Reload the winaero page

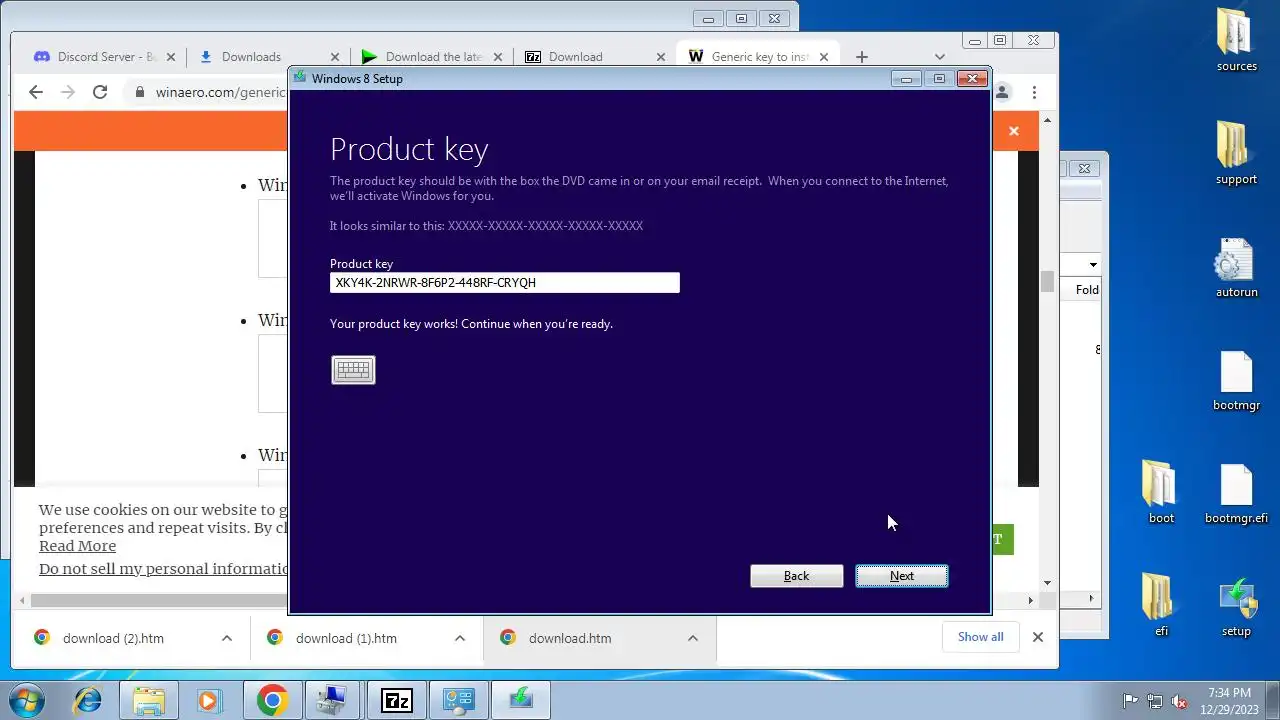(x=100, y=92)
